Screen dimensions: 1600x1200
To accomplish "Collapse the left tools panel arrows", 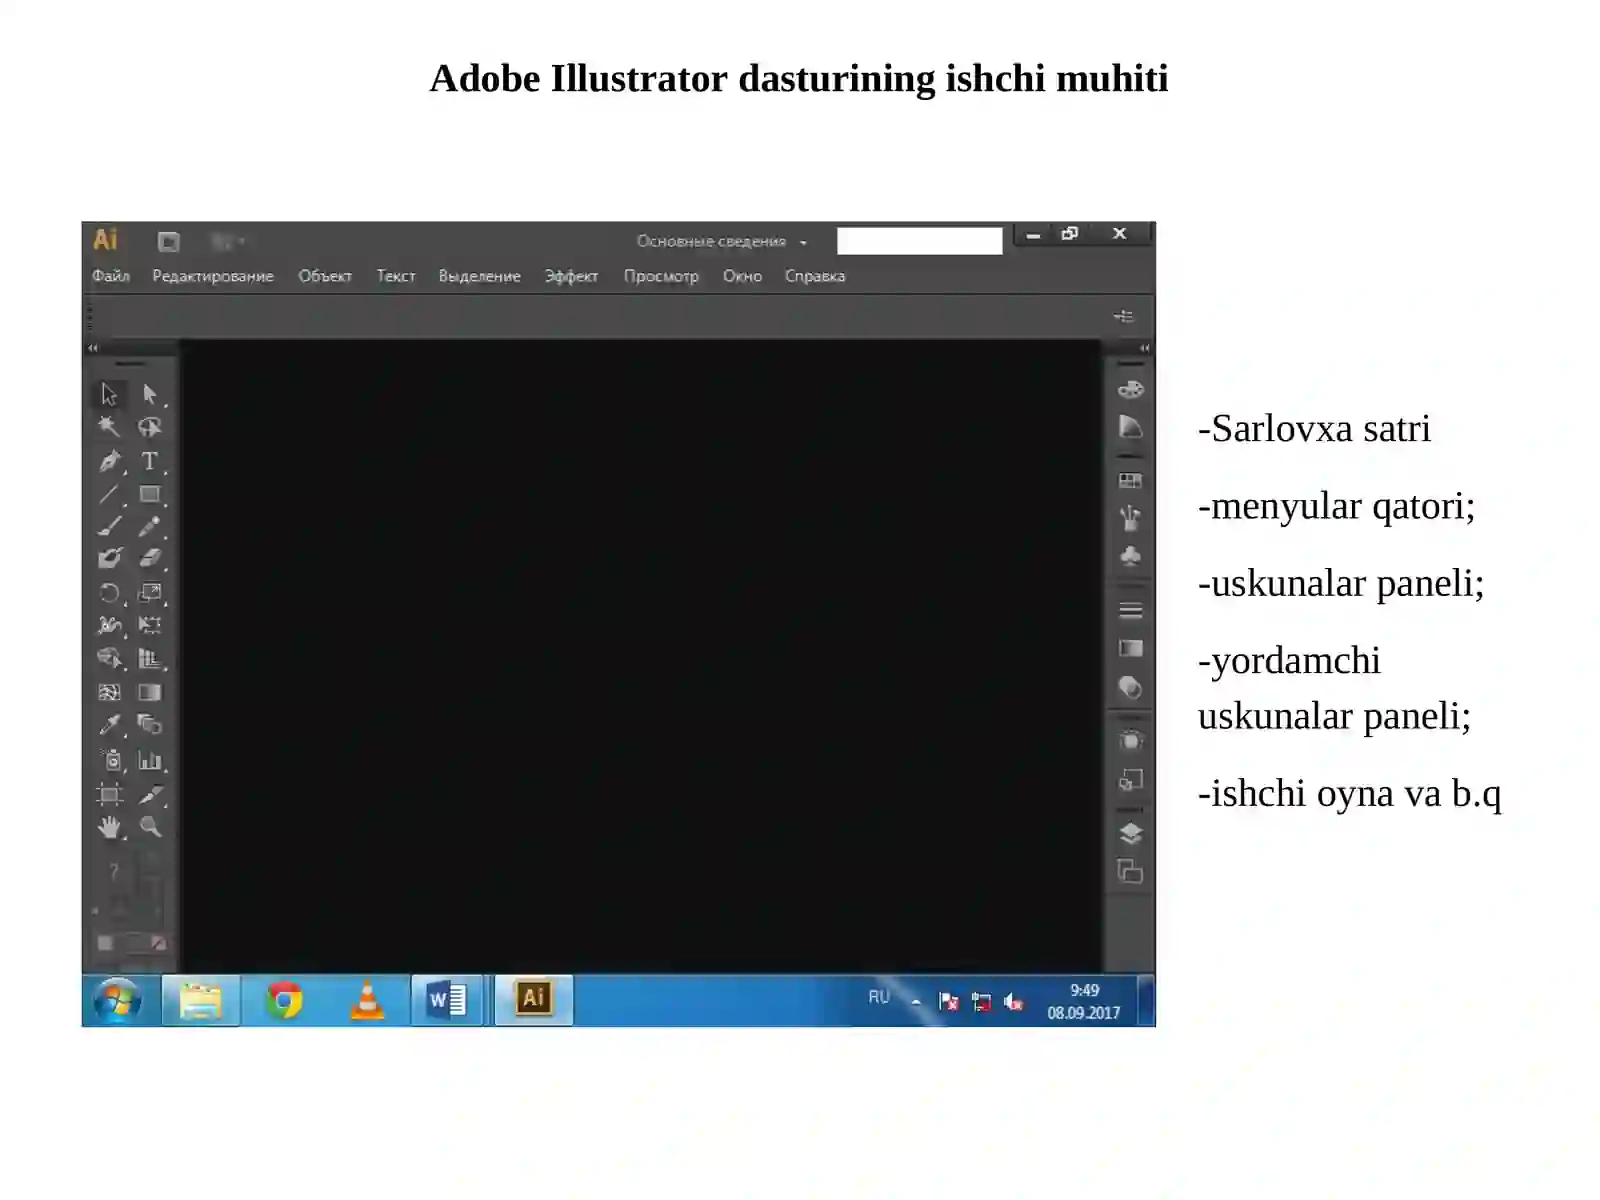I will (x=93, y=348).
